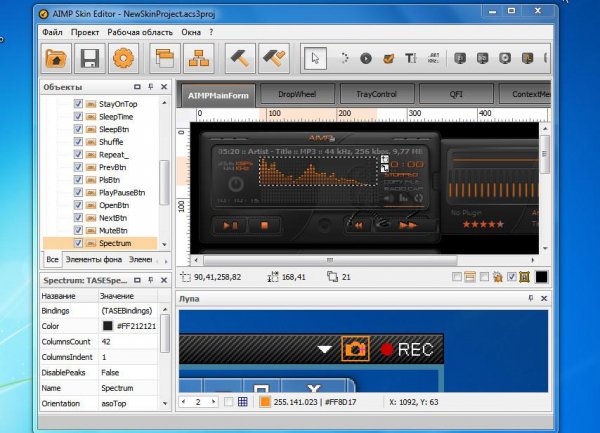Viewport: 600px width, 433px height.
Task: Switch to the QFI form tab
Action: pos(456,94)
